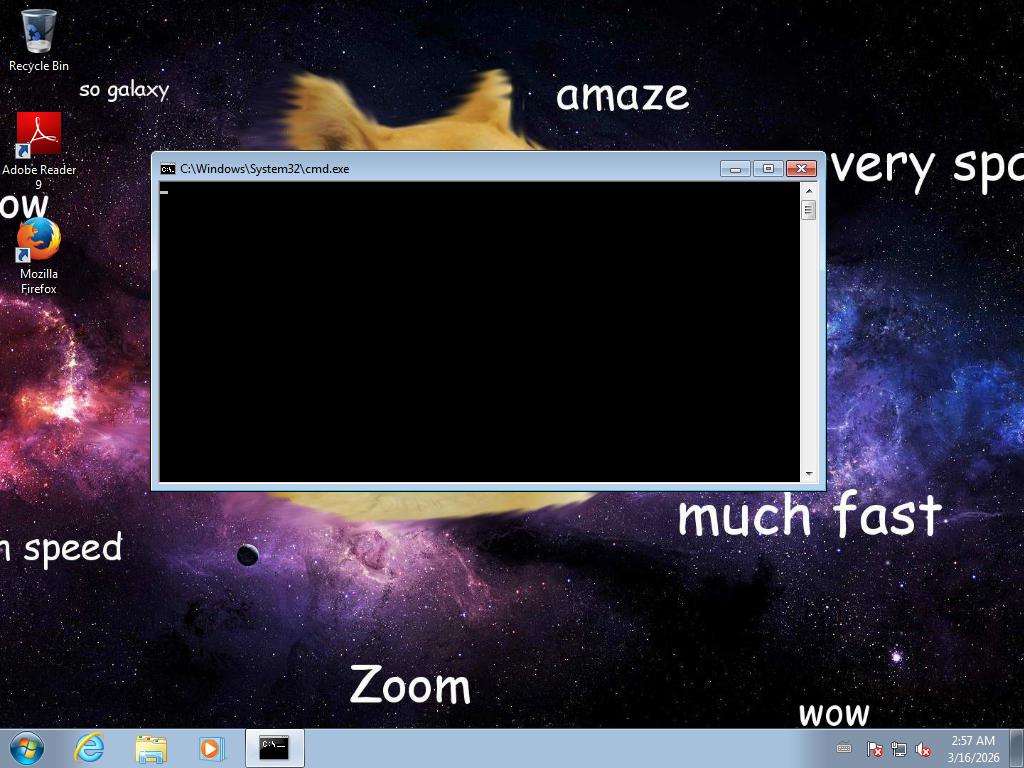Screen dimensions: 1024x768
Task: Click the muted volume speaker icon
Action: point(923,748)
